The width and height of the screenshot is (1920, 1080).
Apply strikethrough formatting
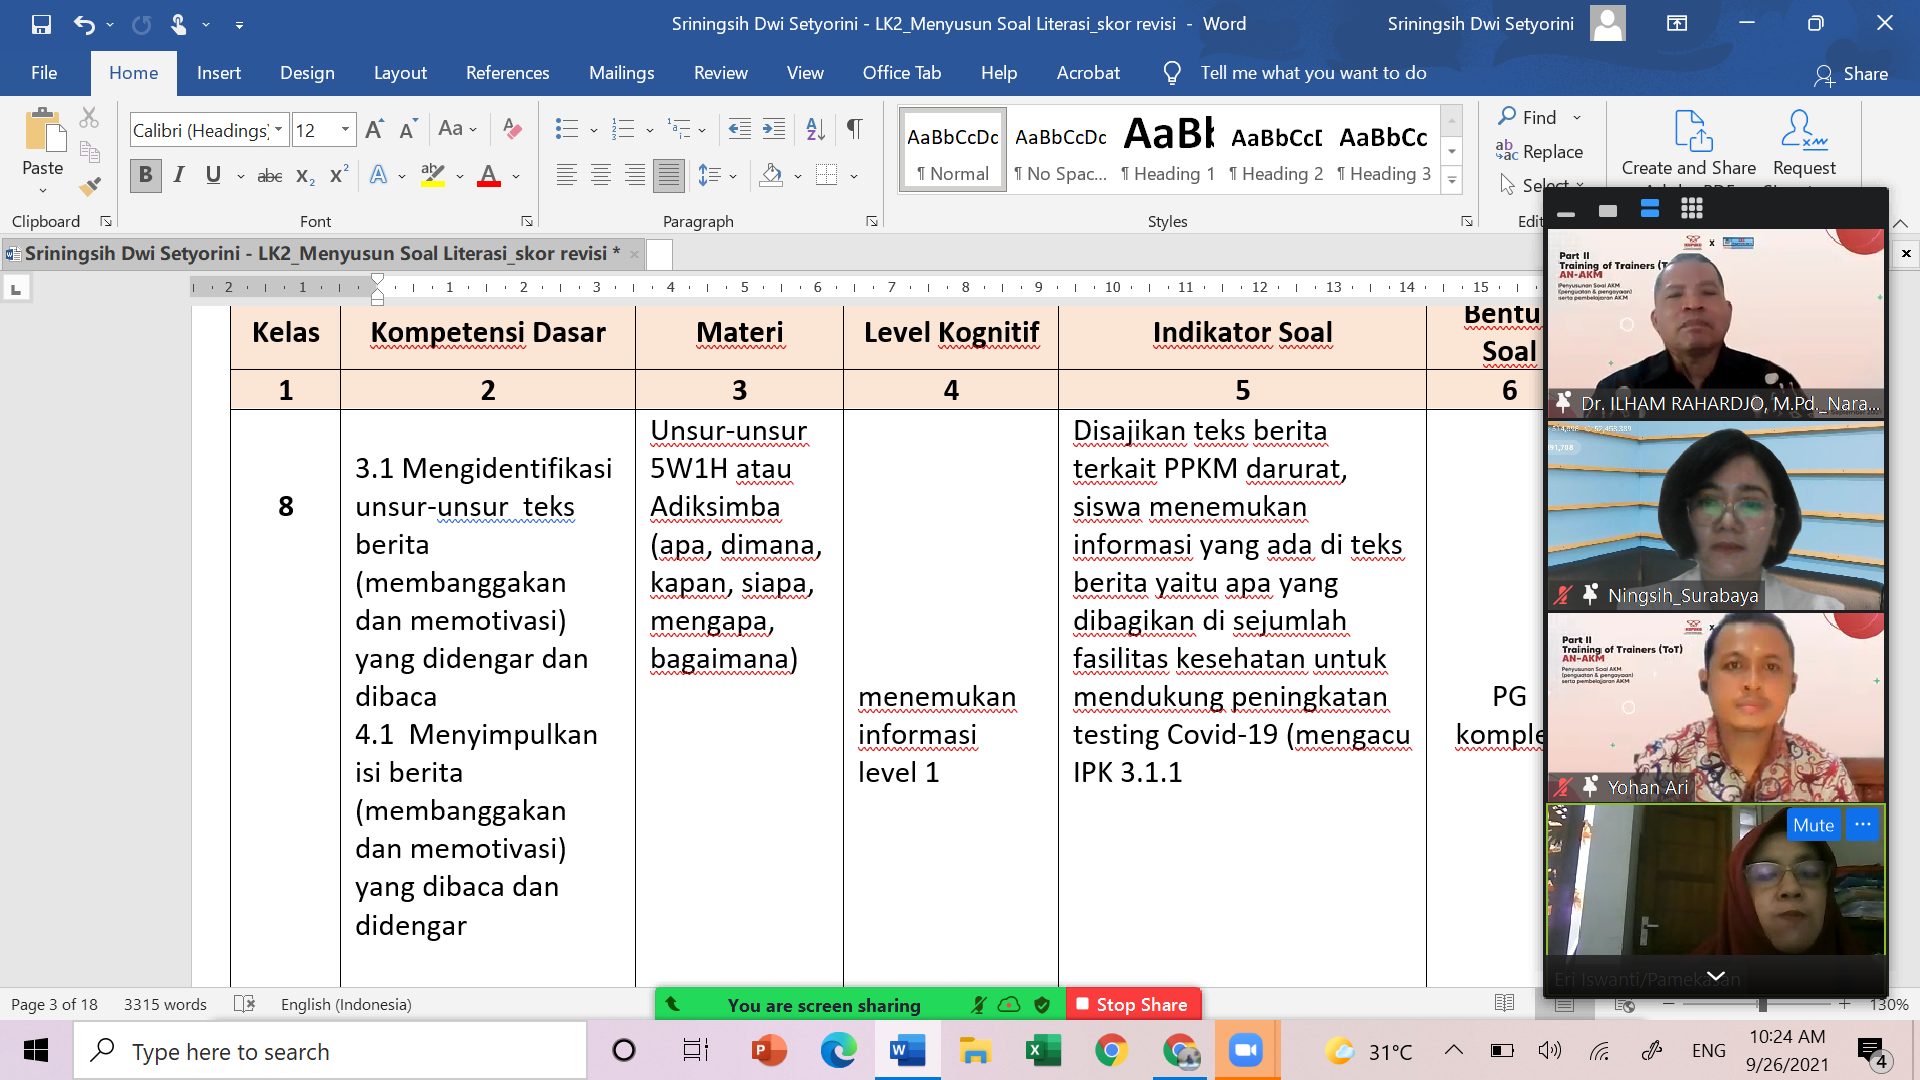(x=270, y=176)
